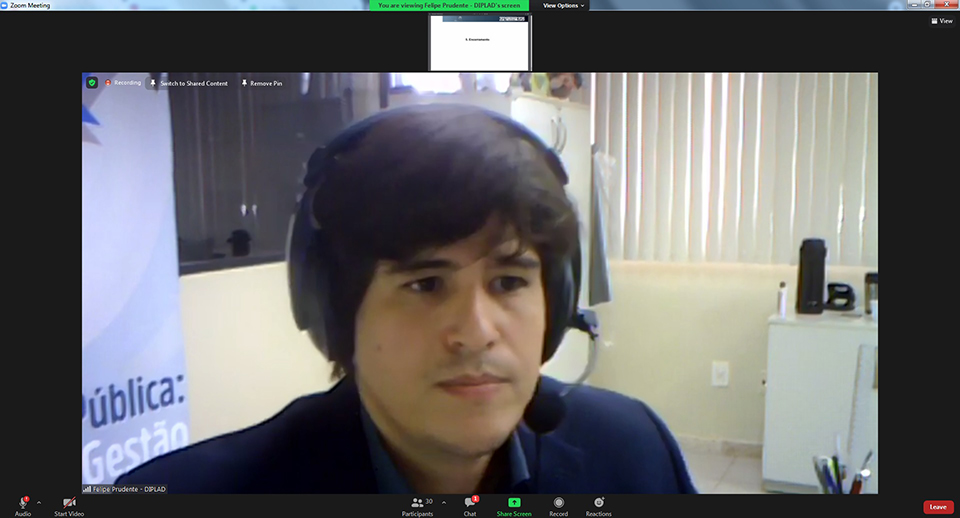Open the Chat panel
This screenshot has height=518, width=960.
coord(469,502)
